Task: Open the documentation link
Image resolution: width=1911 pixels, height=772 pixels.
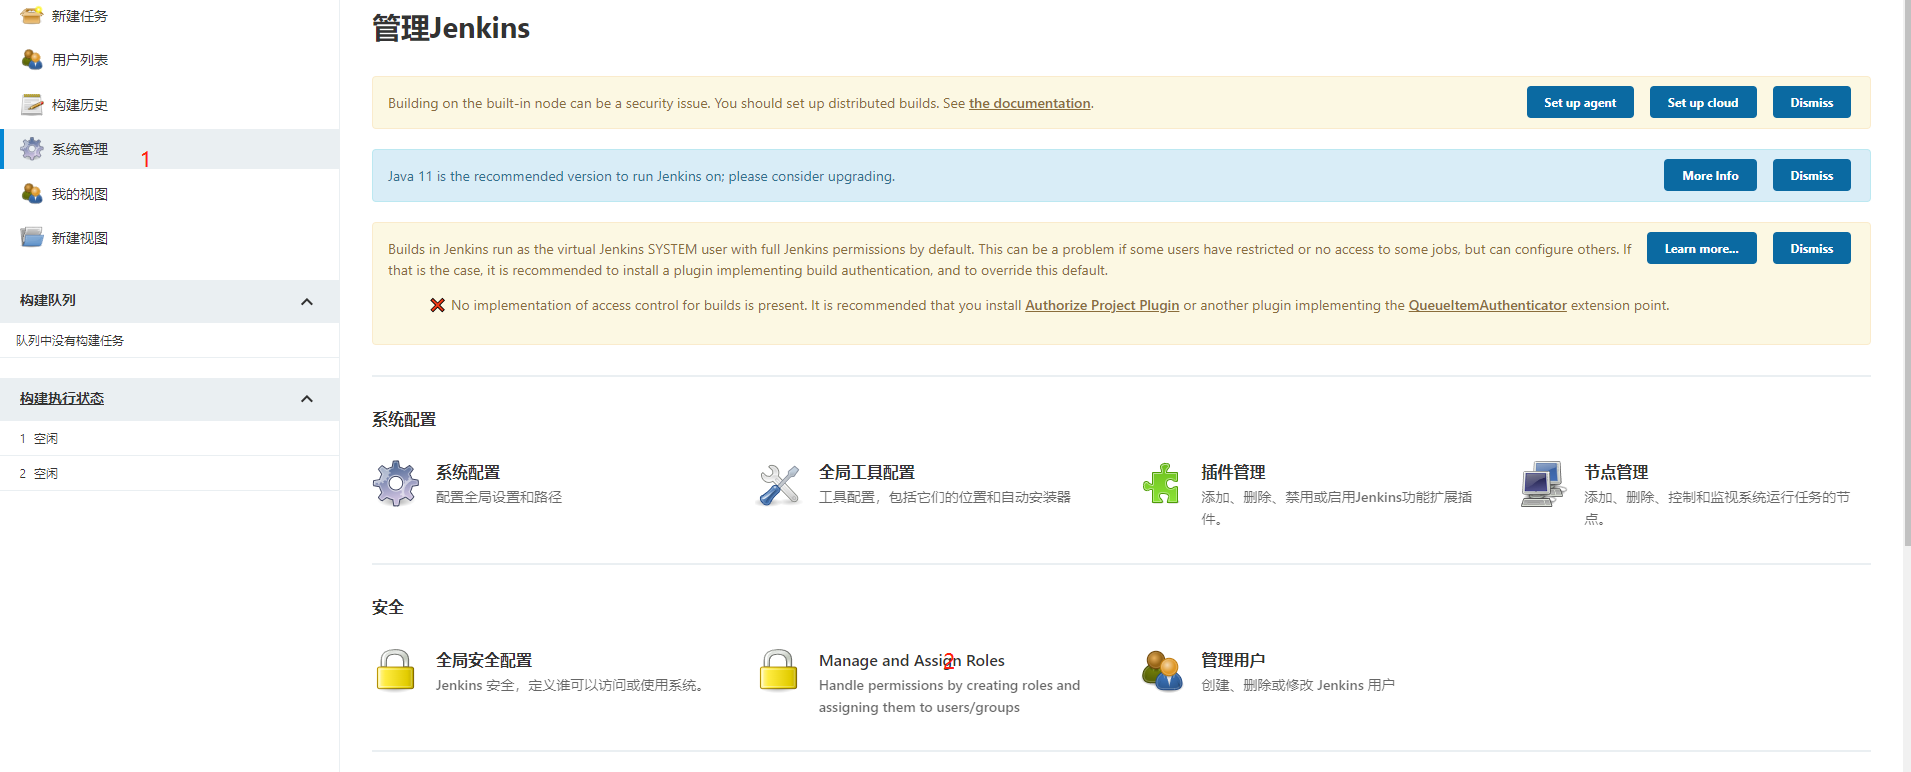Action: coord(1030,103)
